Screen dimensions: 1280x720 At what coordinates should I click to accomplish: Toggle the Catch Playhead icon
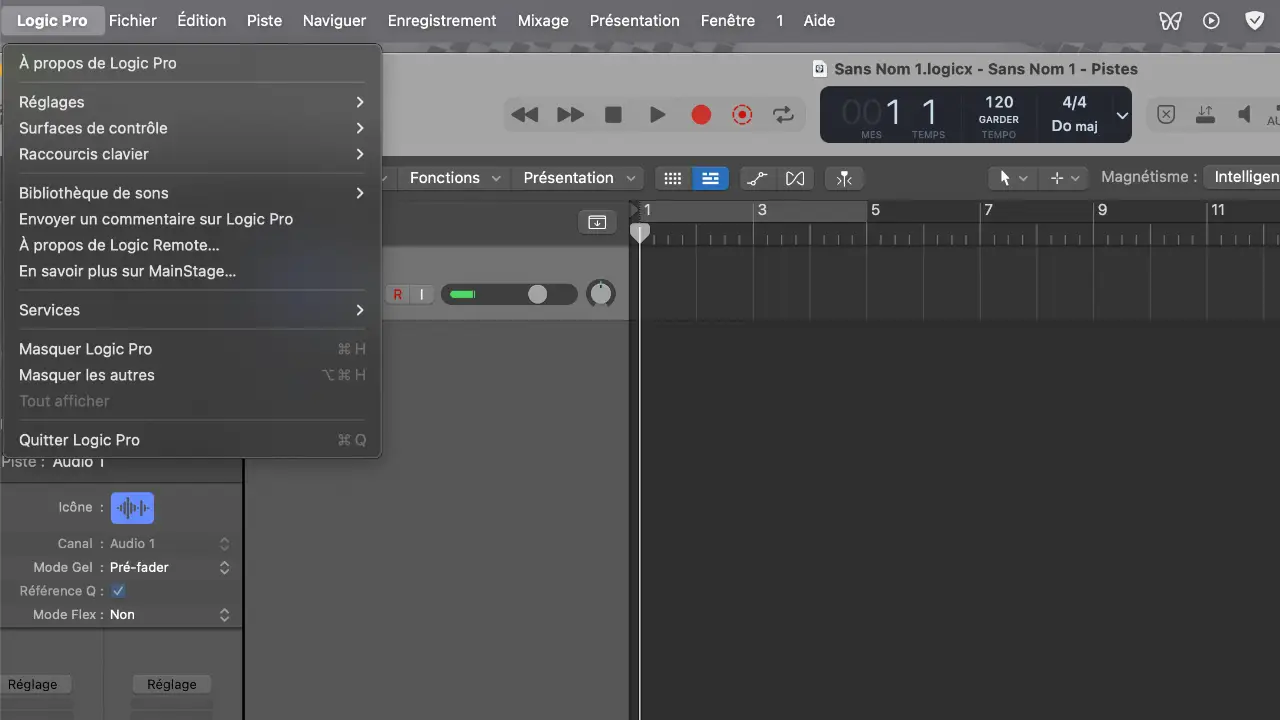[845, 178]
